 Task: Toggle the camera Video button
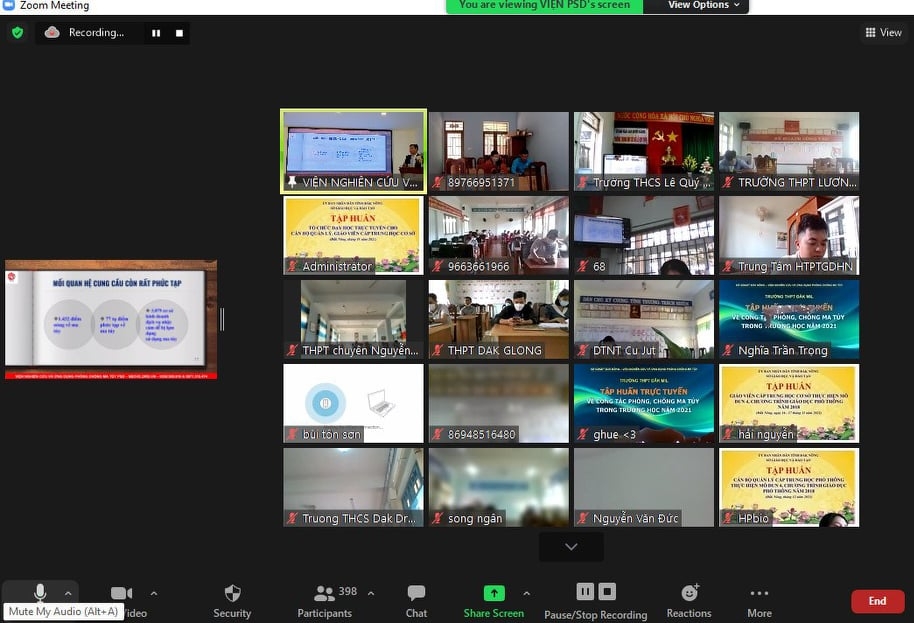pos(122,594)
